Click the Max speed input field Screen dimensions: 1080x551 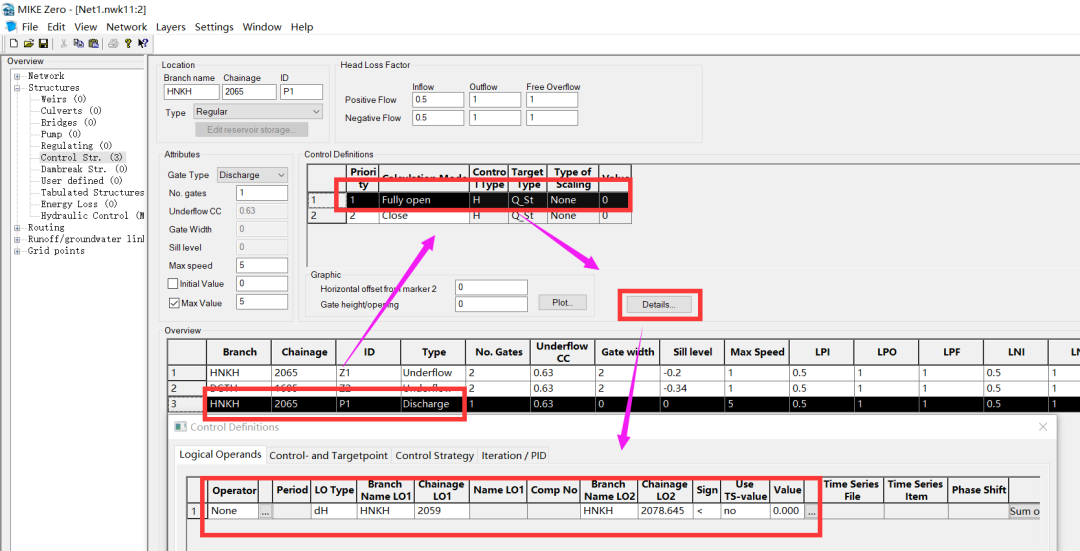click(262, 265)
